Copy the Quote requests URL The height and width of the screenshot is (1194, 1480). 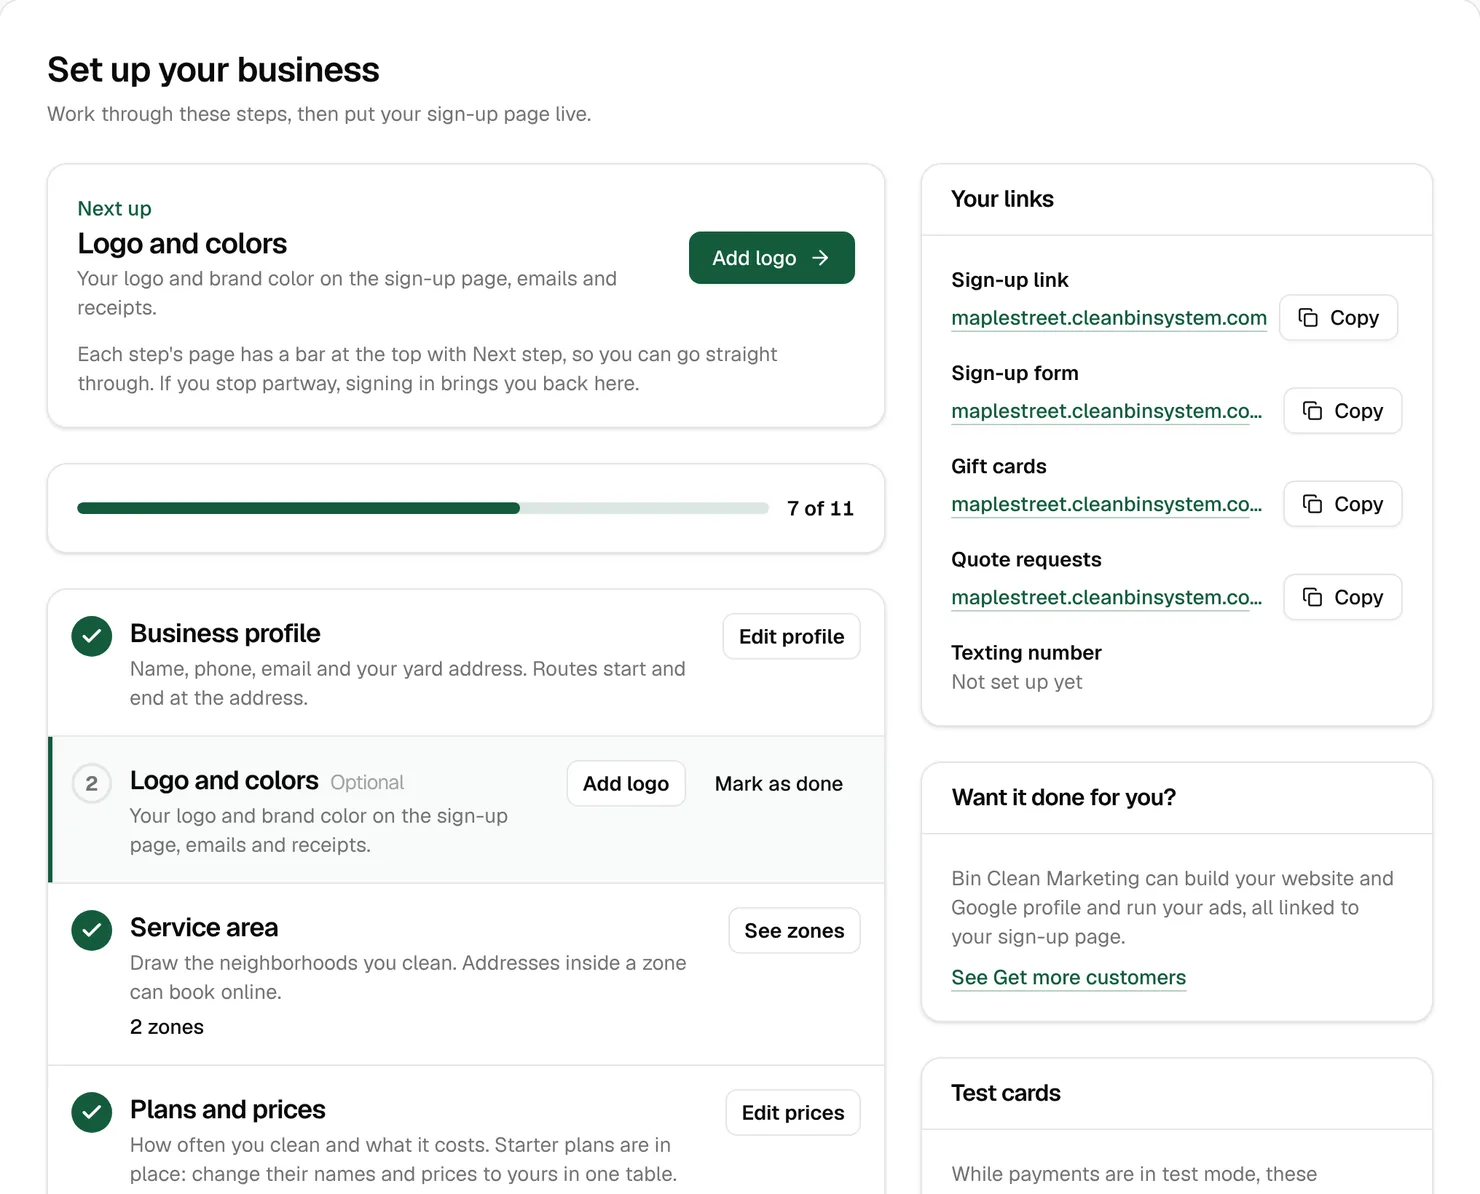point(1342,597)
